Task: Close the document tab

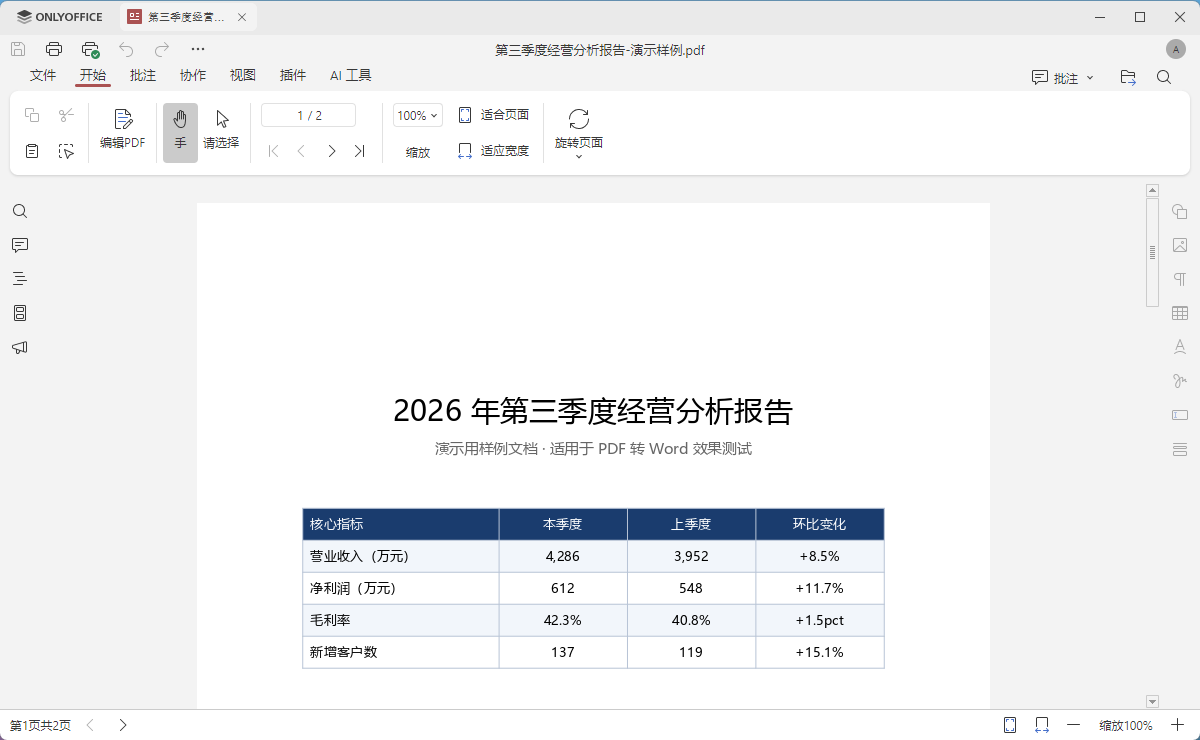Action: pos(242,17)
